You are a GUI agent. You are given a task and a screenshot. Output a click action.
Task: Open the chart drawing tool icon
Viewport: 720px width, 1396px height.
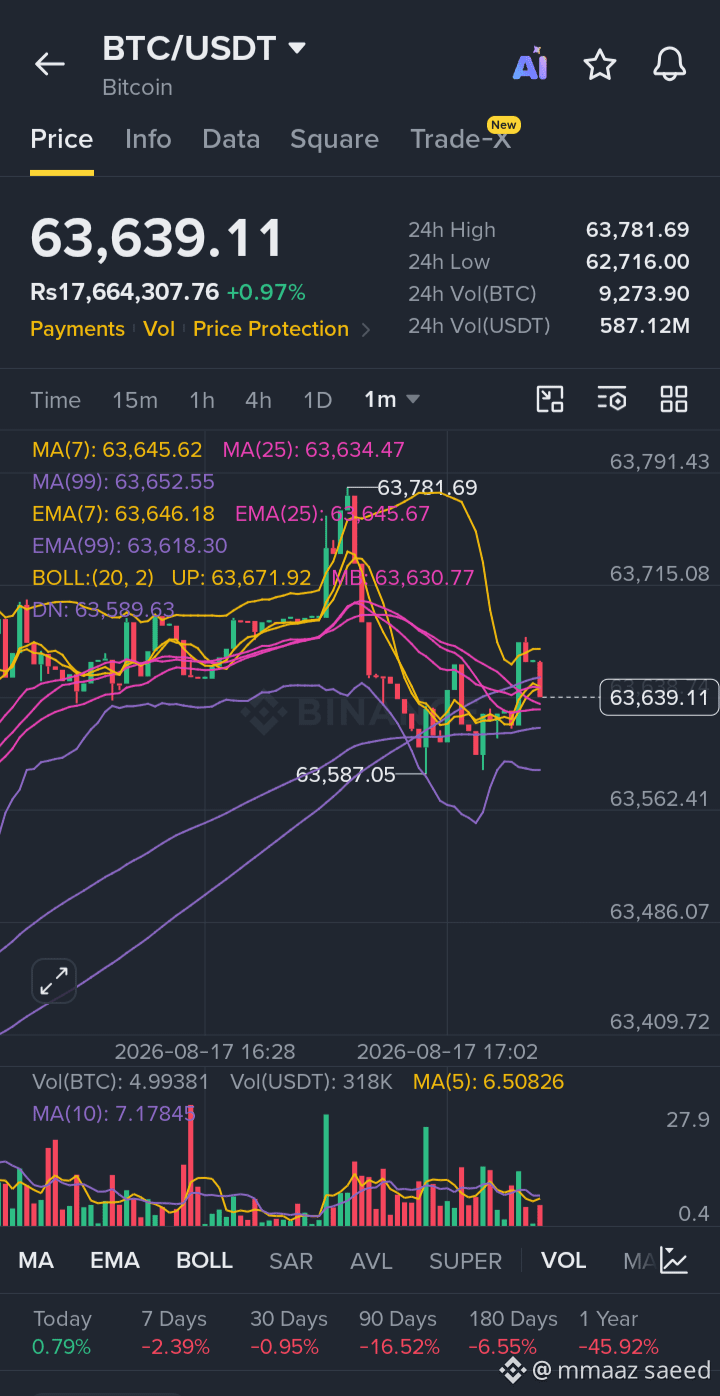(x=550, y=400)
